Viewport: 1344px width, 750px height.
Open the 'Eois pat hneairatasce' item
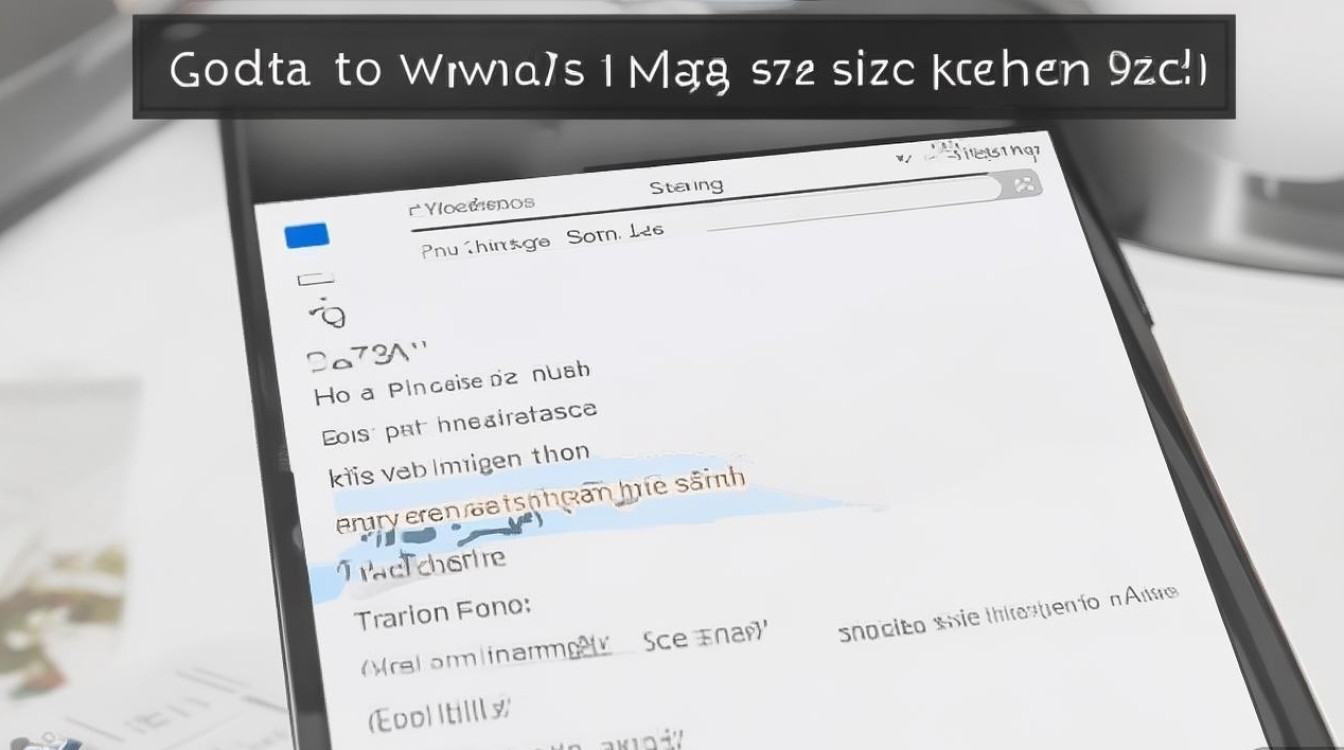(x=459, y=424)
